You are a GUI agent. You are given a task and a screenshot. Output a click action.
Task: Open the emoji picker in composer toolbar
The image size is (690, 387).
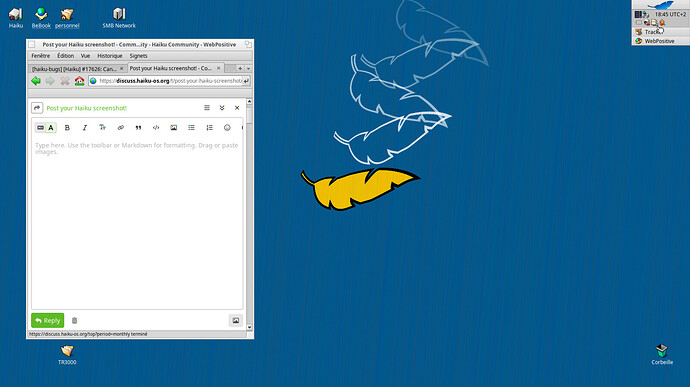[x=227, y=128]
